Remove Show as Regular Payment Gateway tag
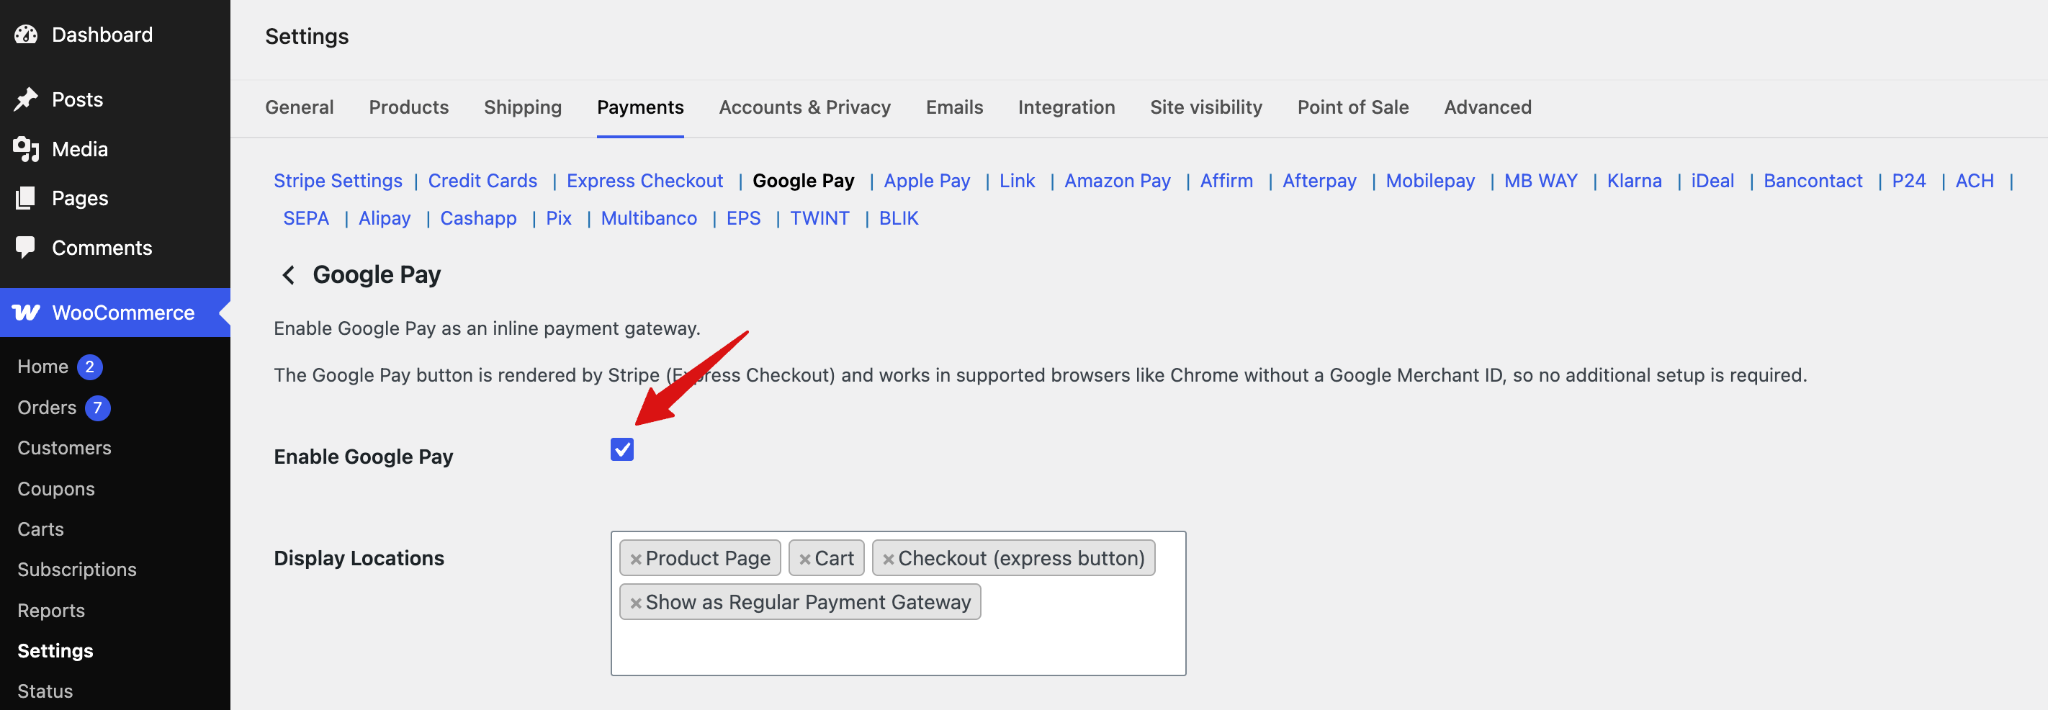The height and width of the screenshot is (710, 2048). (x=635, y=603)
